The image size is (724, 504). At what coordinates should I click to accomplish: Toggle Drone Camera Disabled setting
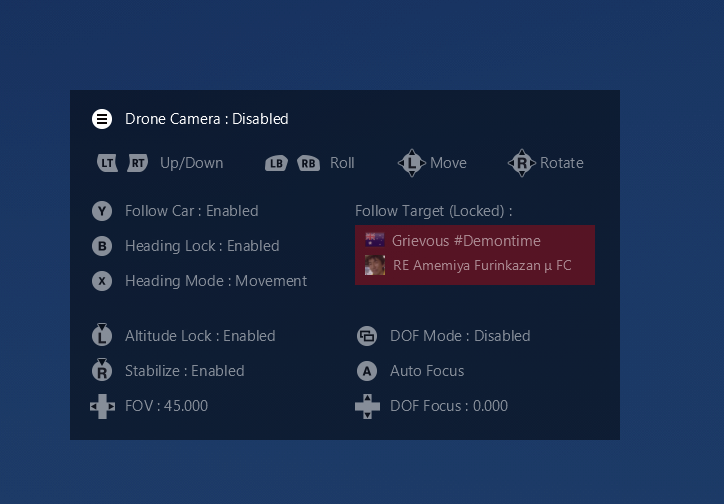pos(206,119)
